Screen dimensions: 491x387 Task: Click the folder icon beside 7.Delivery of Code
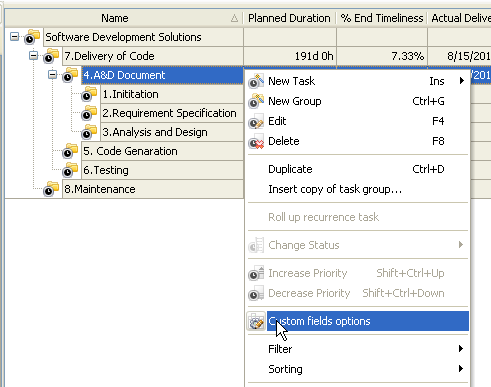pyautogui.click(x=51, y=56)
